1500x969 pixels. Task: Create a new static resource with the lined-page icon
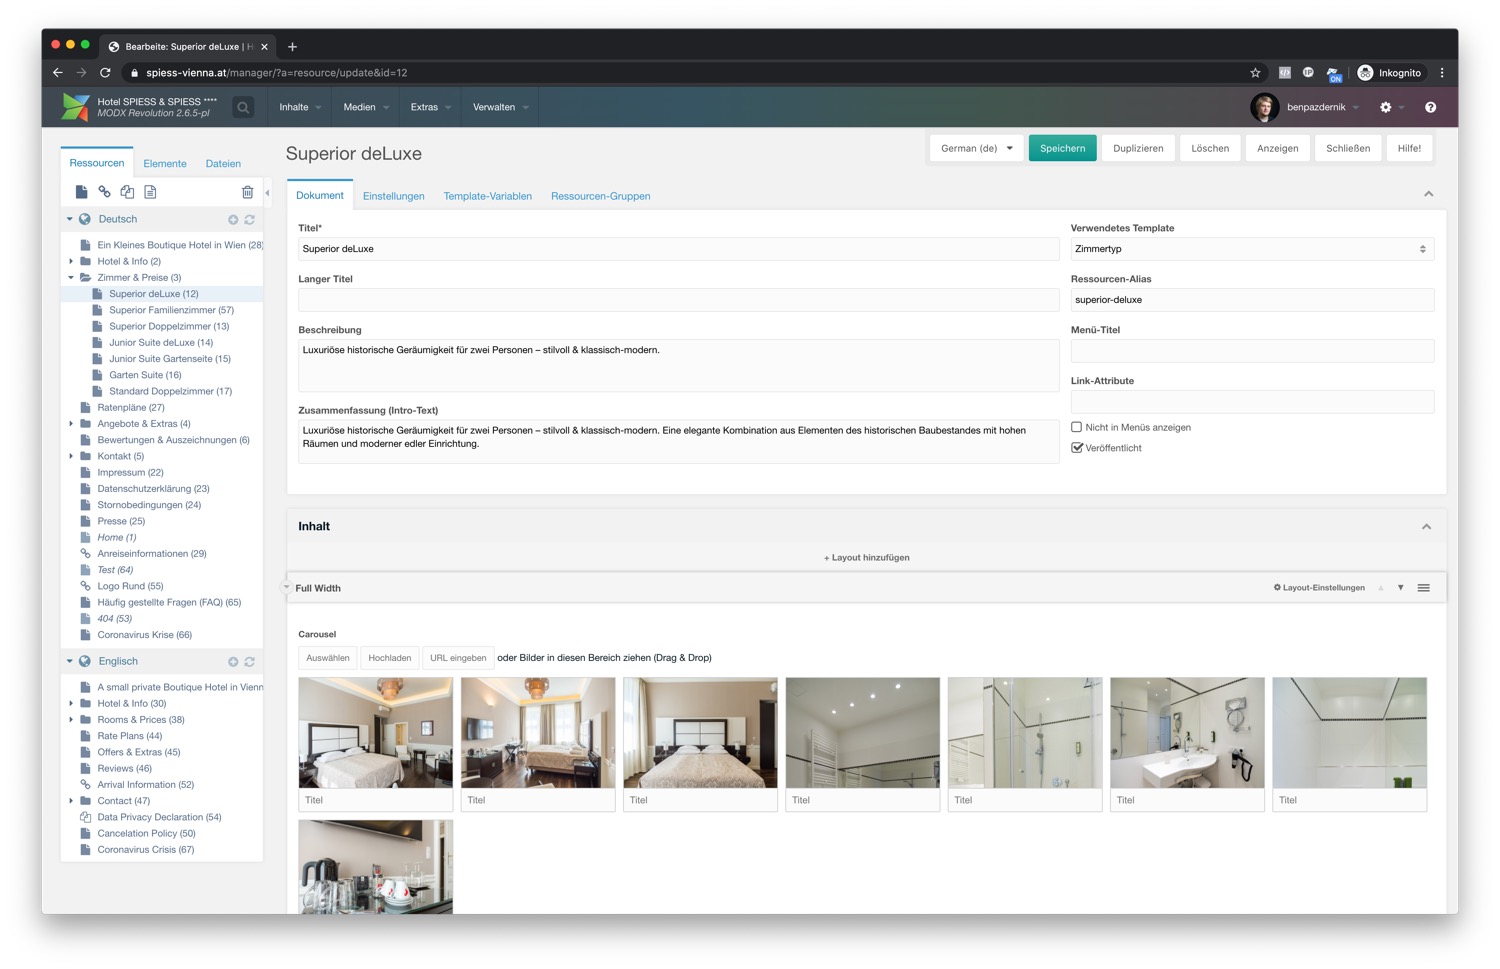click(150, 192)
